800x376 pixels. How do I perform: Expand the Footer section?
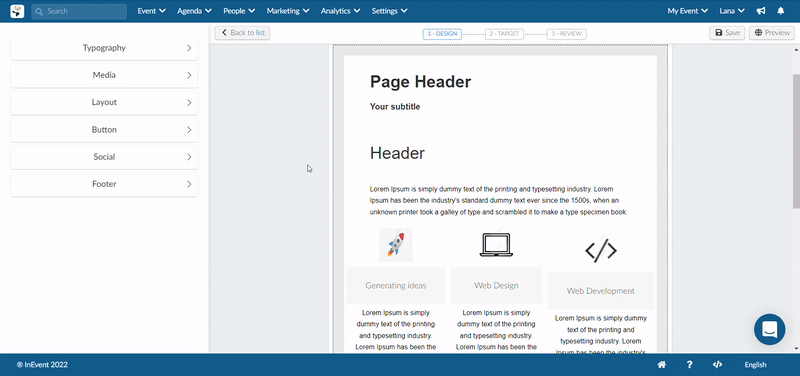tap(104, 184)
